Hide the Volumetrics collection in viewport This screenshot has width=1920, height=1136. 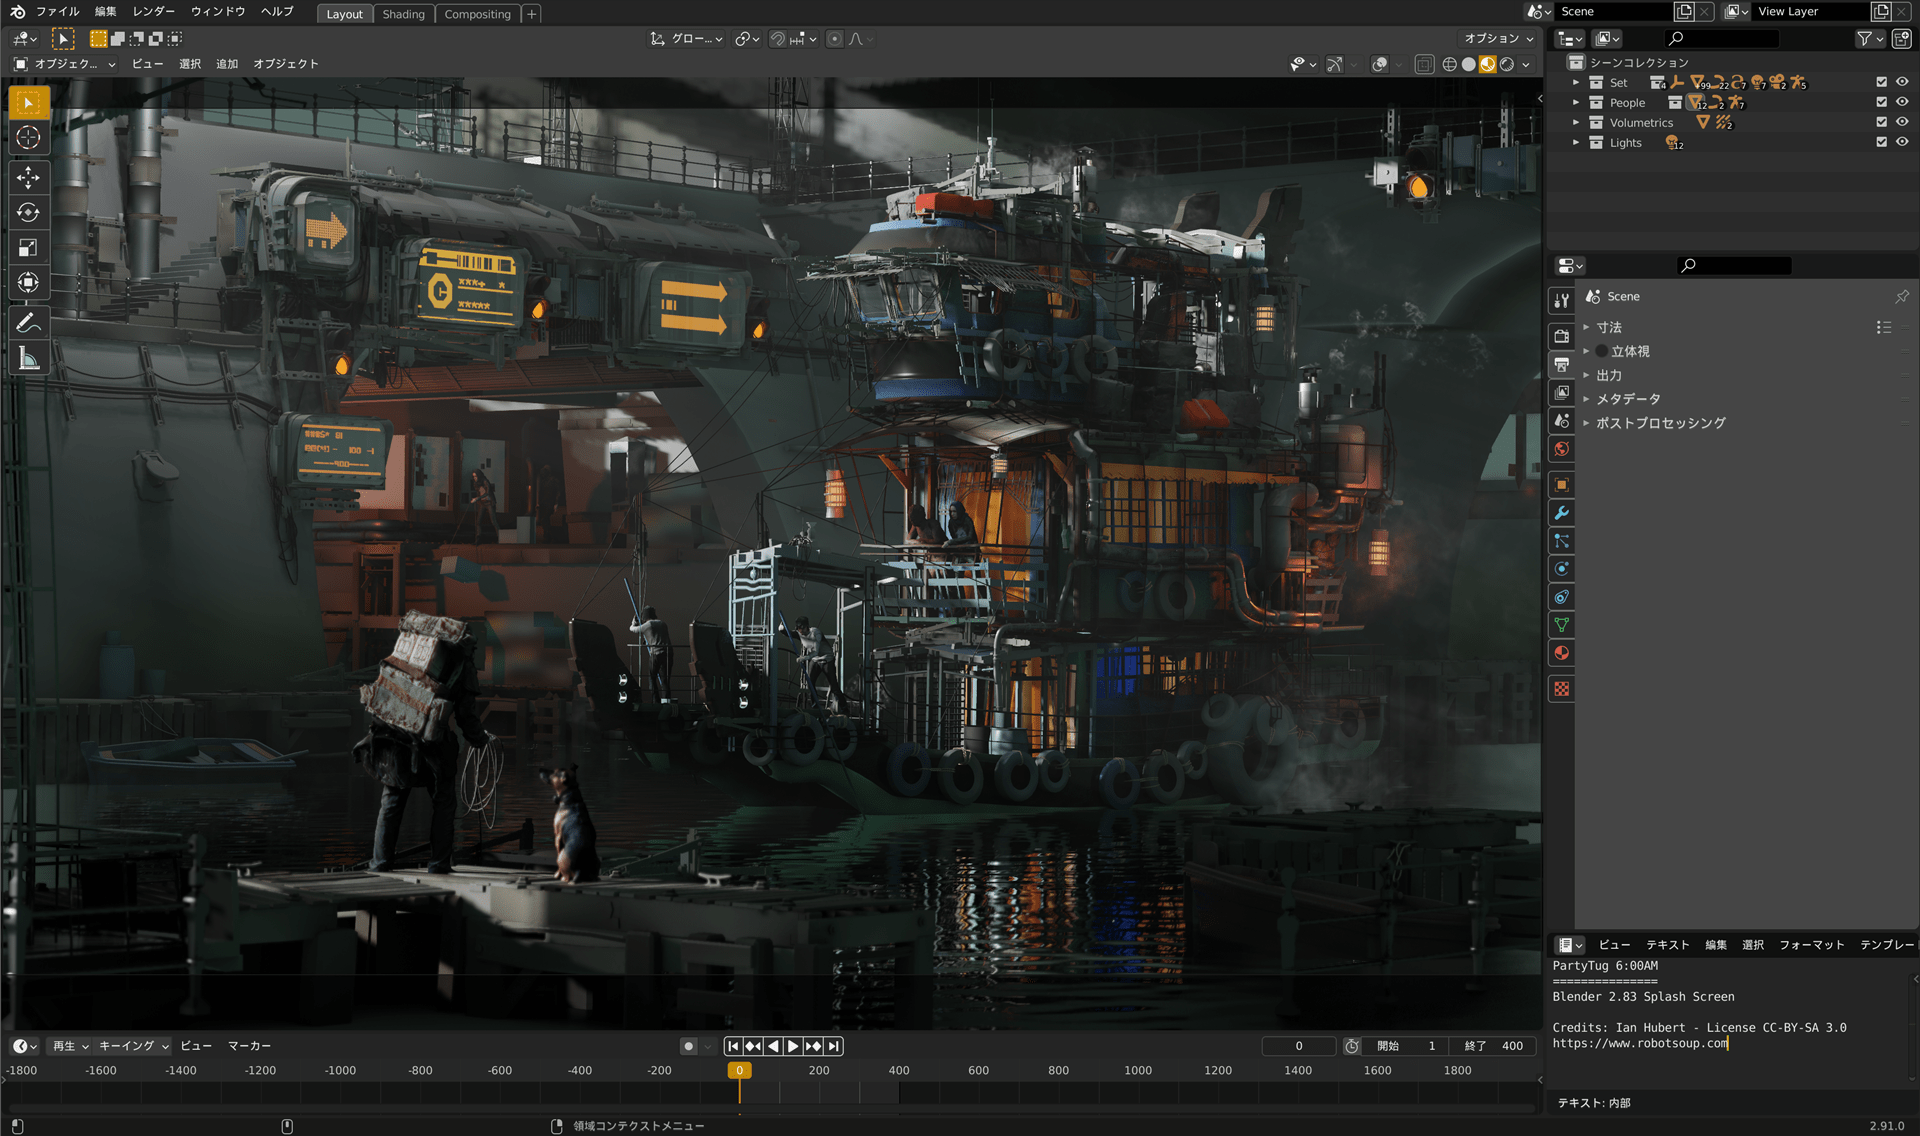[x=1902, y=122]
